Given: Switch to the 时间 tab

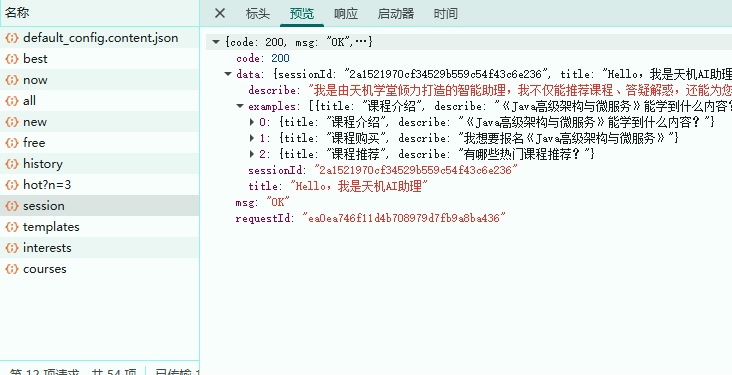Looking at the screenshot, I should pos(445,14).
